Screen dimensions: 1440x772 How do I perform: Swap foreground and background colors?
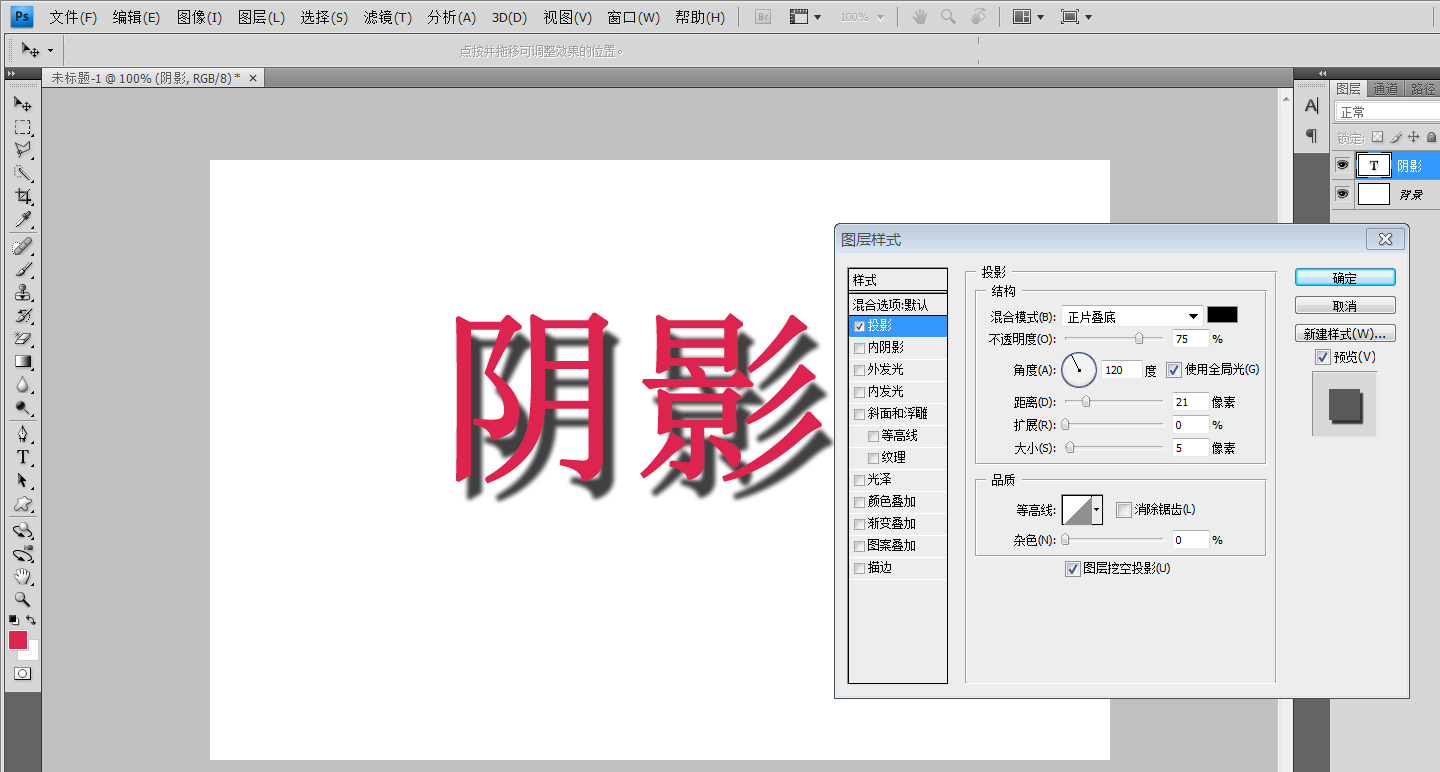[31, 620]
